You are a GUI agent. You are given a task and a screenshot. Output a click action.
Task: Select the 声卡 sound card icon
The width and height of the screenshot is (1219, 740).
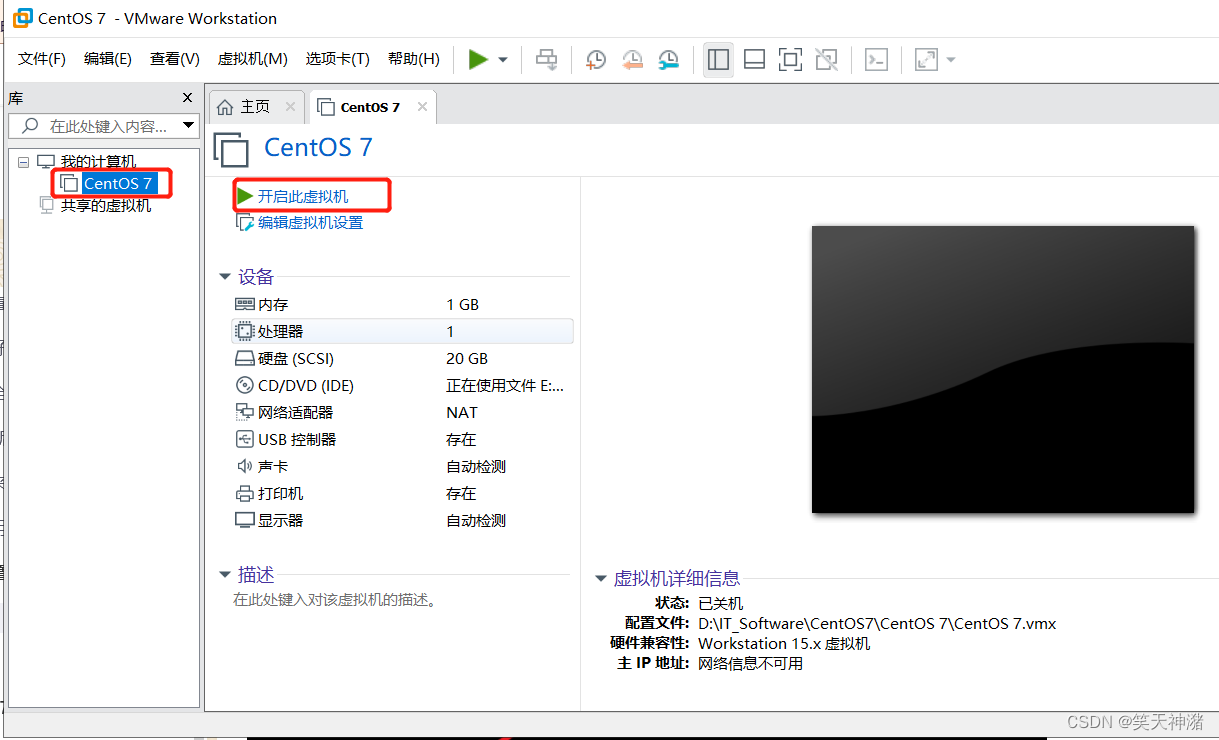pyautogui.click(x=245, y=466)
